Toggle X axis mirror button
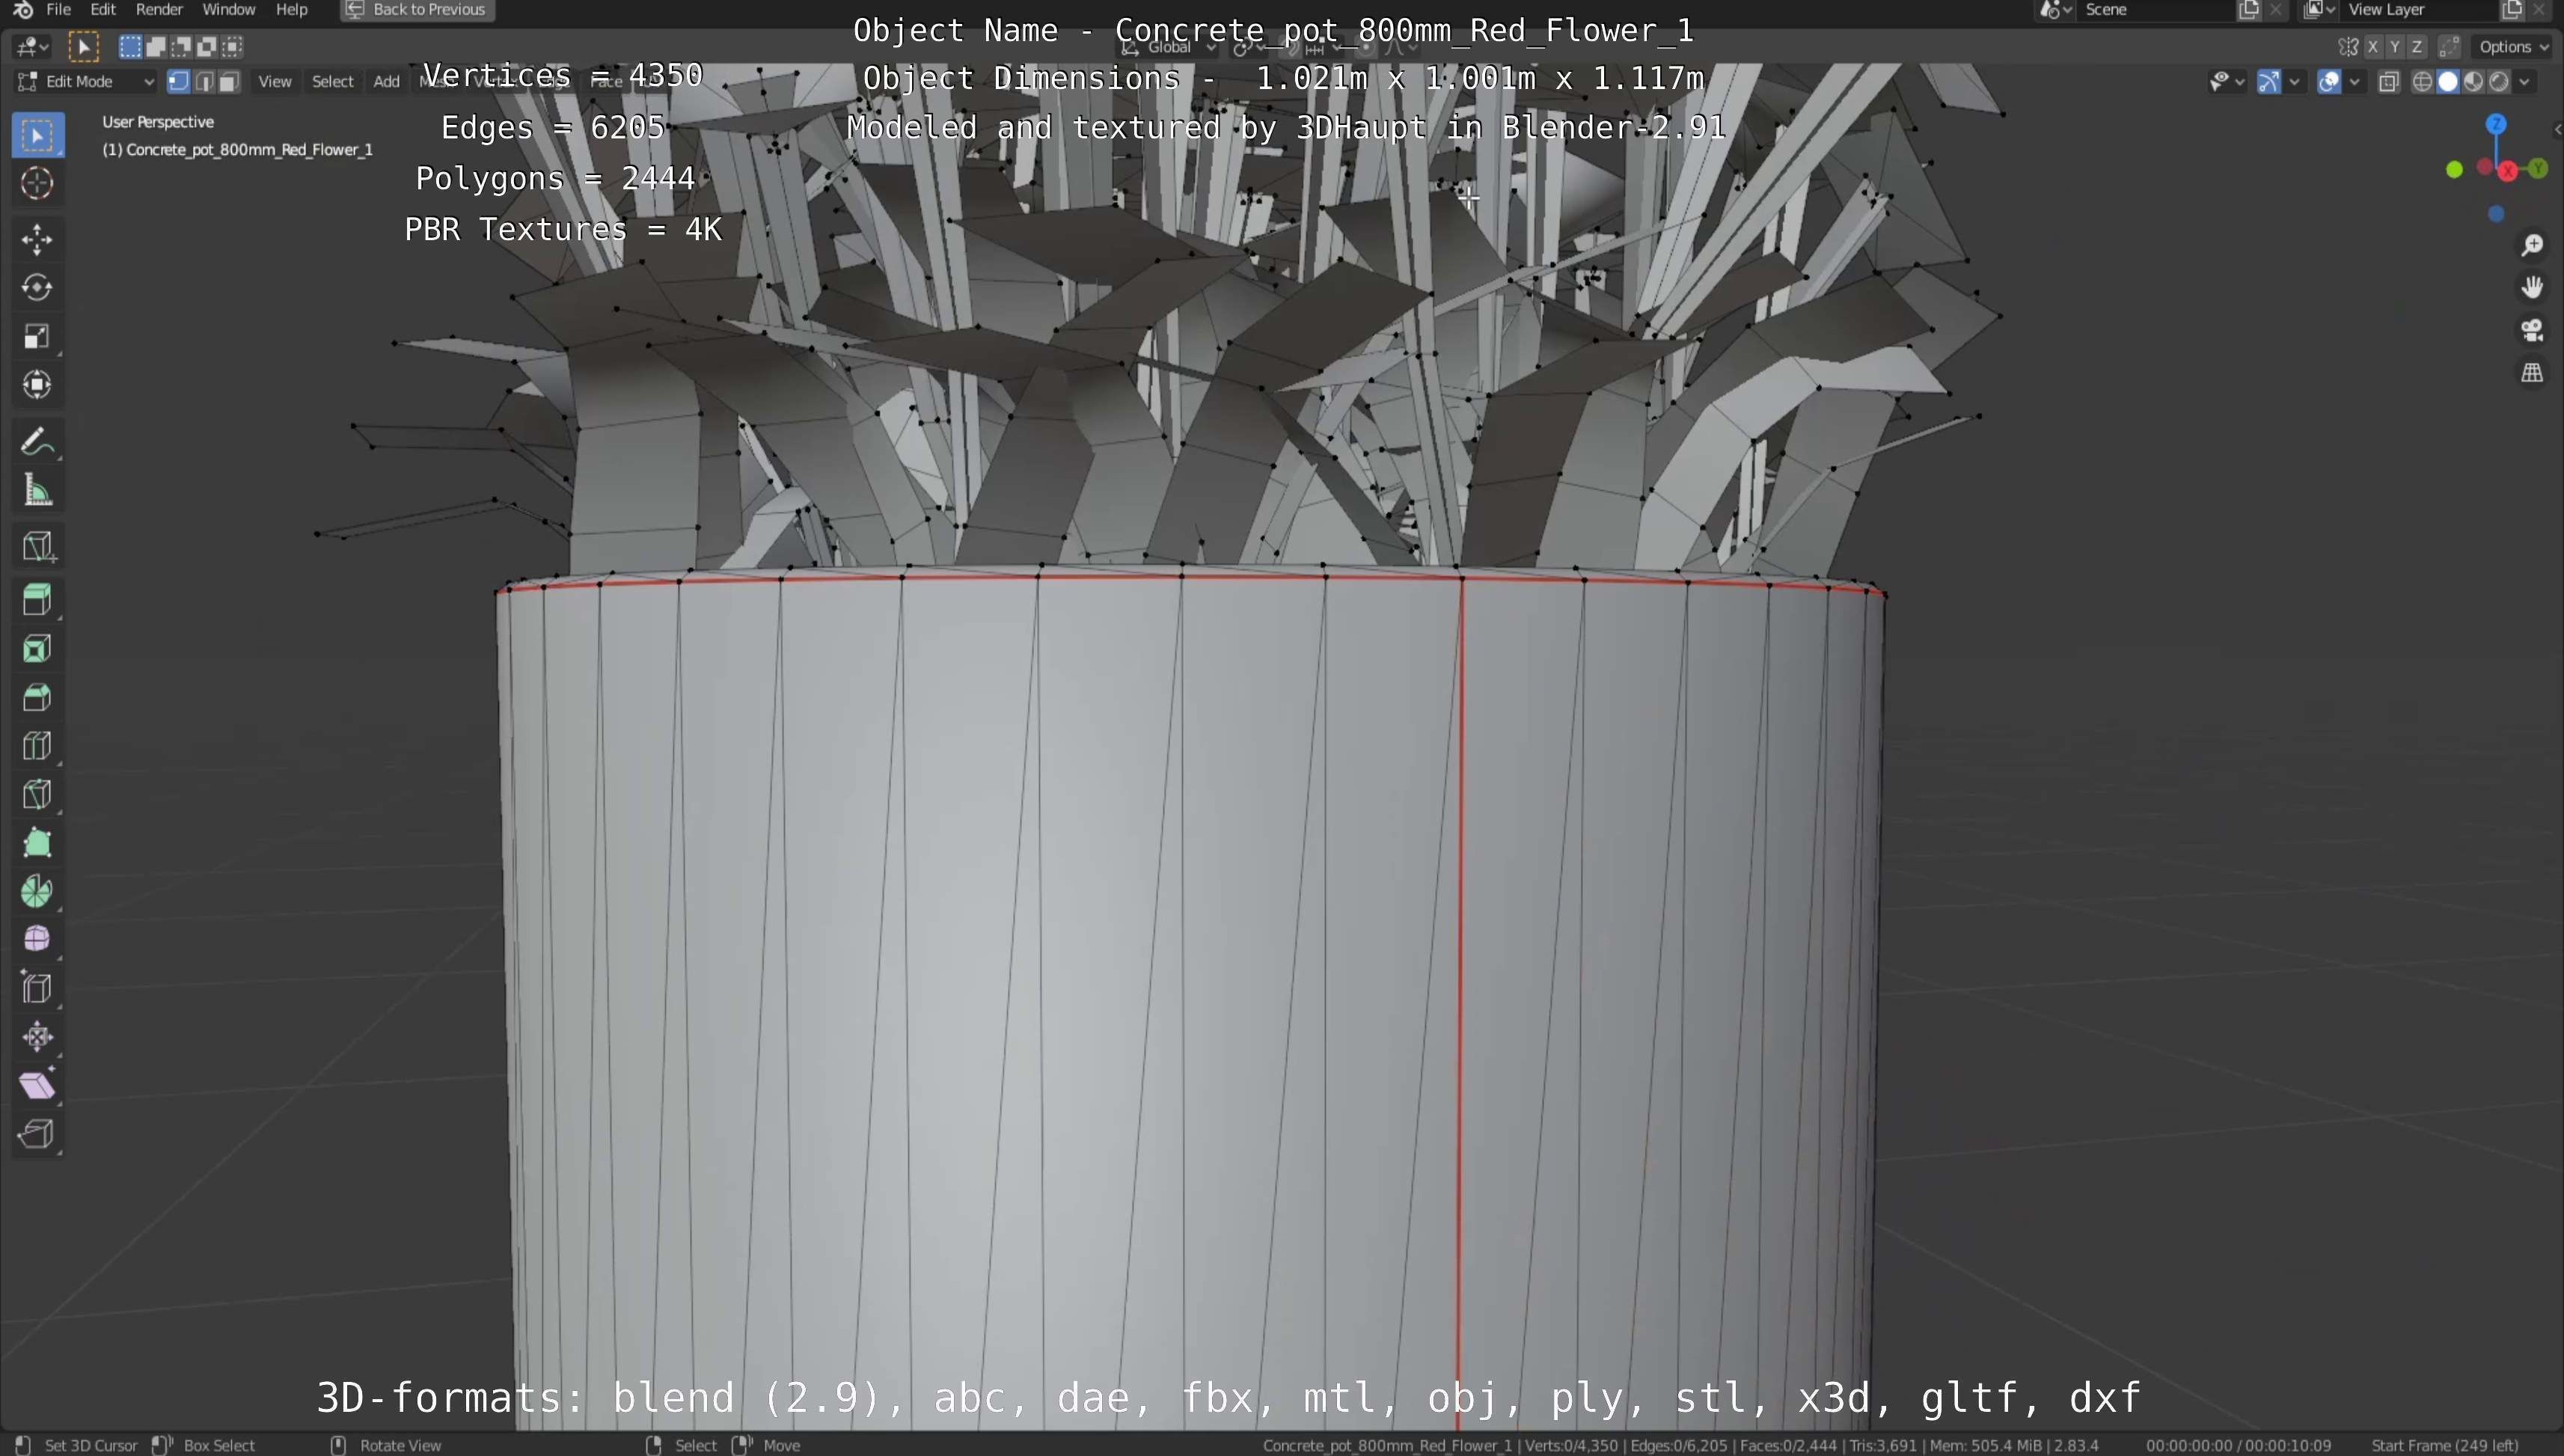The width and height of the screenshot is (2564, 1456). pos(2372,47)
